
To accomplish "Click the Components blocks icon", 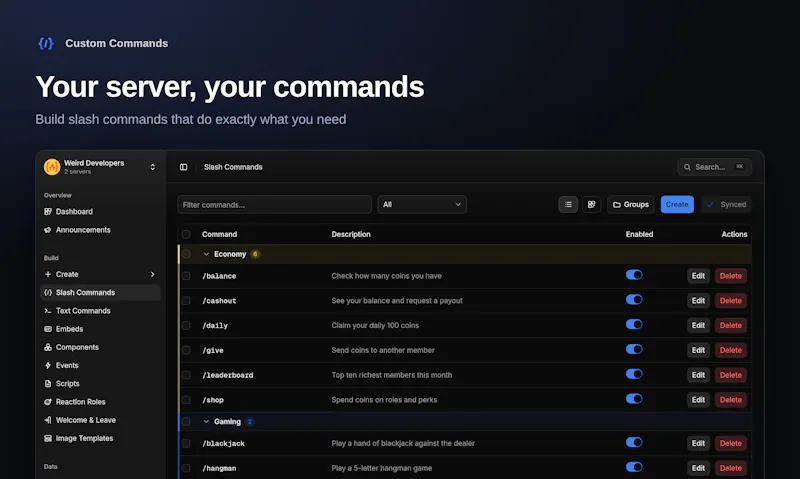I will point(48,347).
